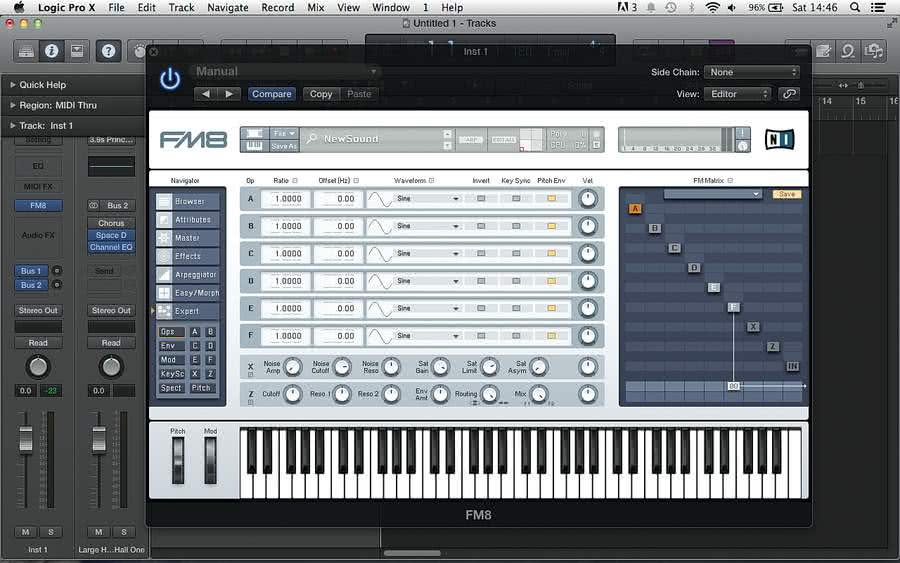Expand the Track: Inst 1 section

coord(13,126)
